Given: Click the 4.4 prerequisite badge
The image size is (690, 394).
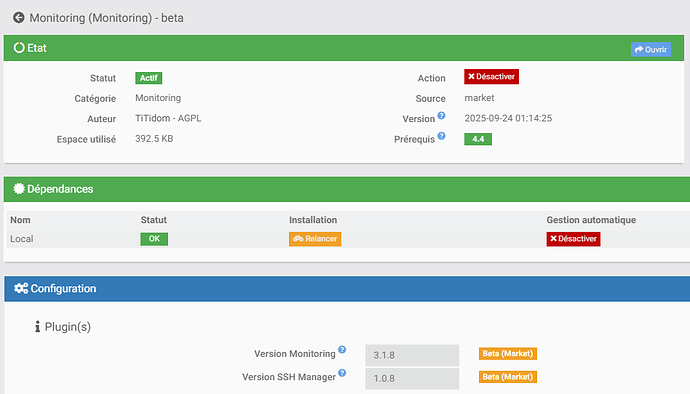Looking at the screenshot, I should point(478,139).
